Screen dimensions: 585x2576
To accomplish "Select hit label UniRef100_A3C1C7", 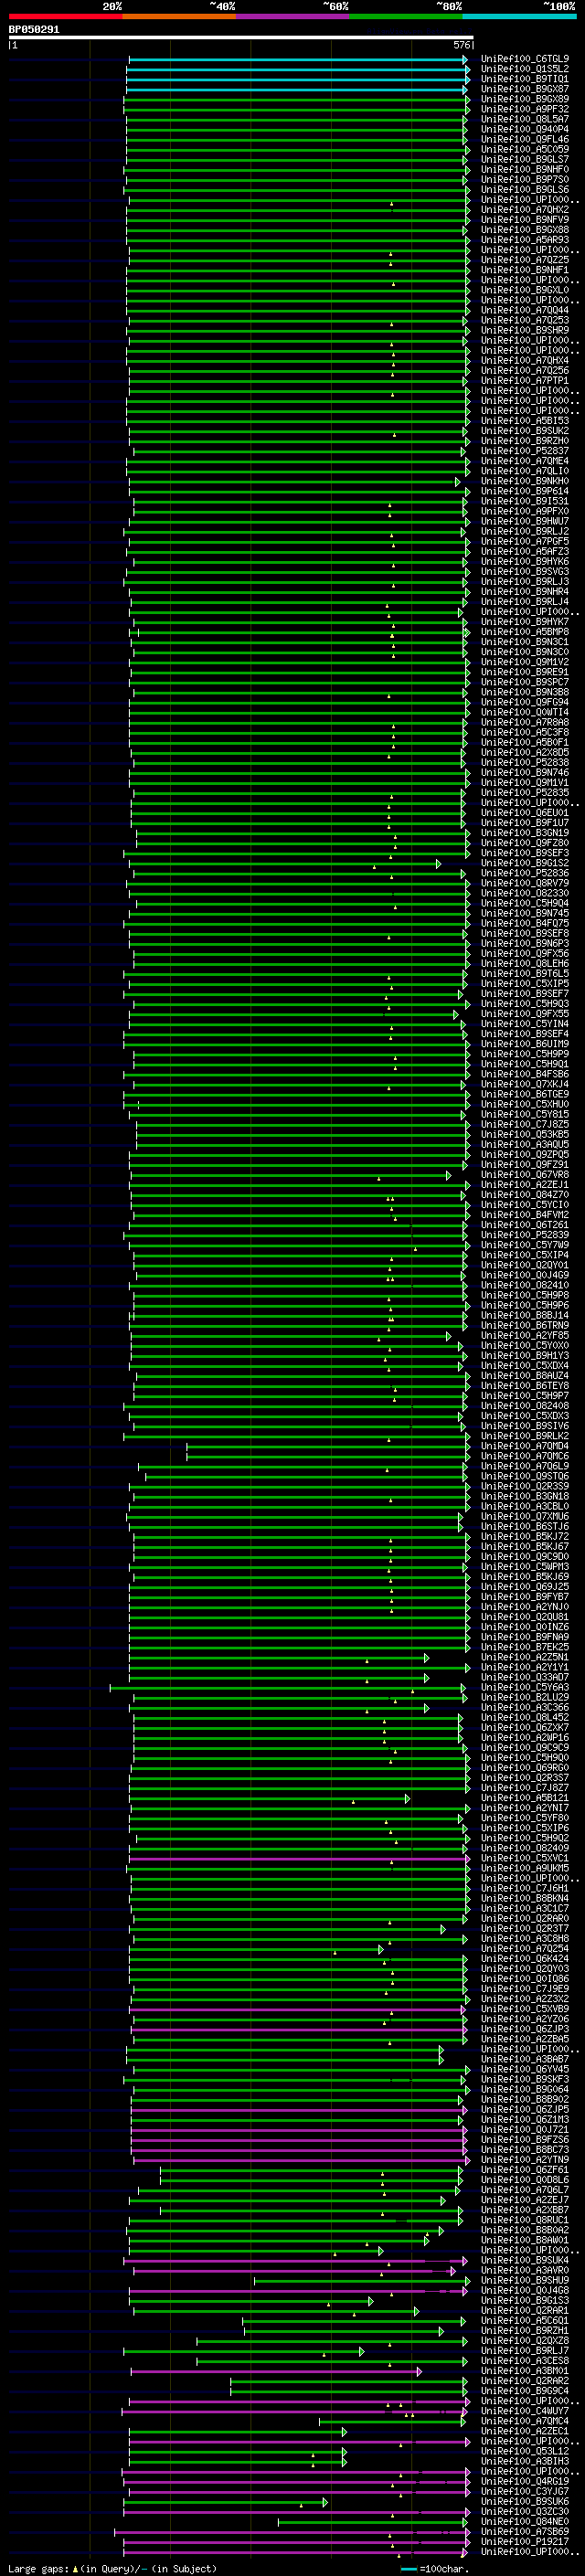I will click(x=525, y=1908).
